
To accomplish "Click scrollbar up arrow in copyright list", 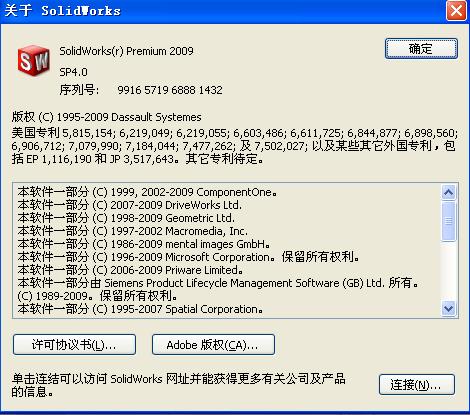I will pyautogui.click(x=449, y=192).
